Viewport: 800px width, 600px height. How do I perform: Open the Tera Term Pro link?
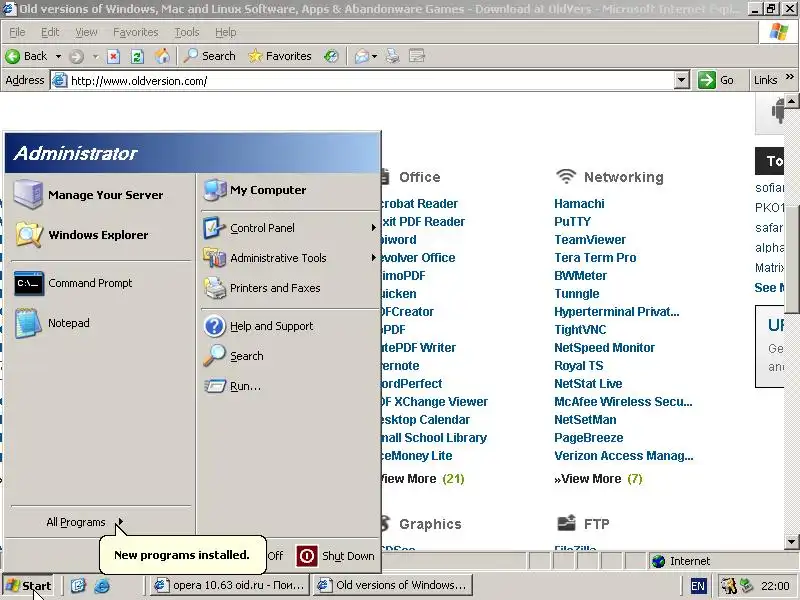pyautogui.click(x=595, y=258)
